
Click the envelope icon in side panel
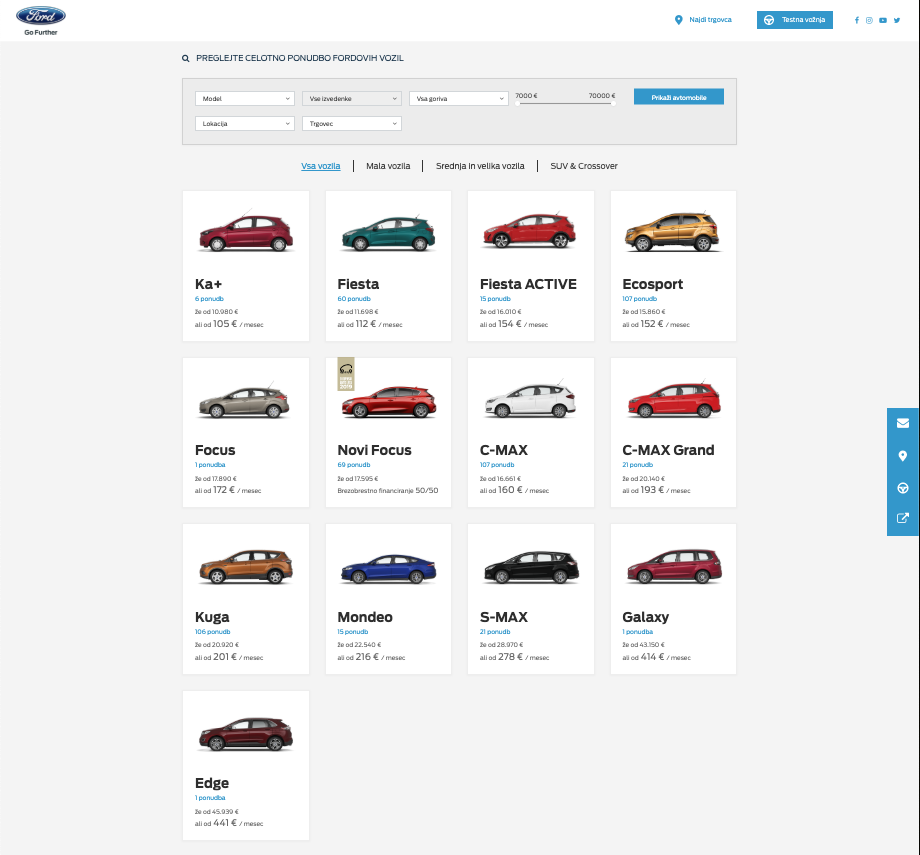coord(903,423)
